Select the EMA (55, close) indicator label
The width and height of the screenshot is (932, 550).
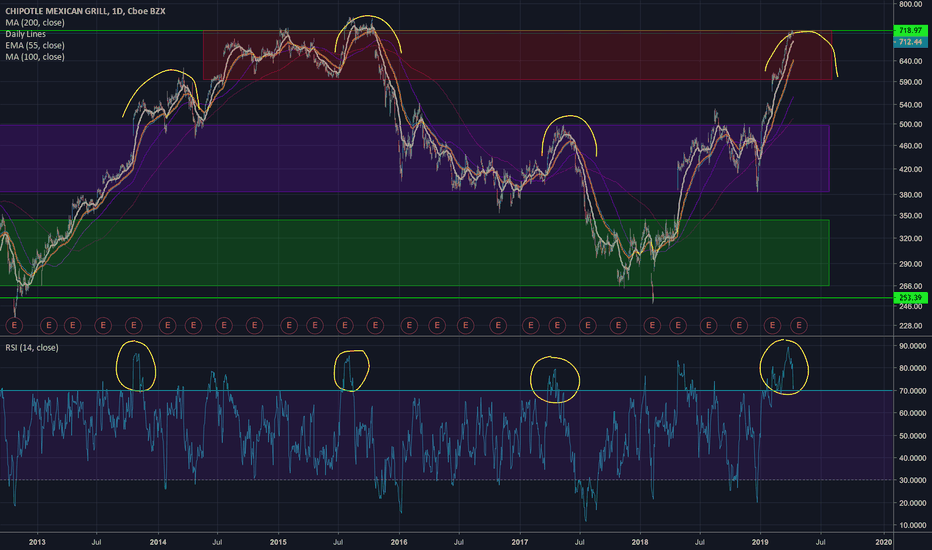pyautogui.click(x=35, y=45)
